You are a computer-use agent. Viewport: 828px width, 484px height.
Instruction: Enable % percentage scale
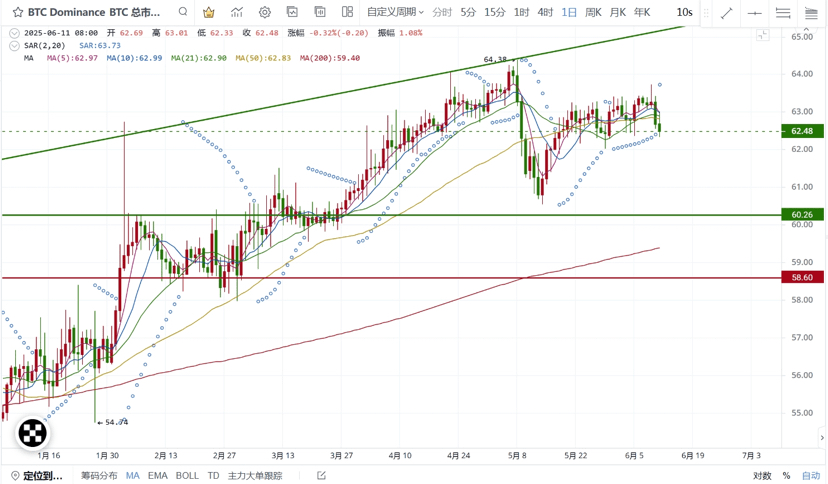click(786, 476)
